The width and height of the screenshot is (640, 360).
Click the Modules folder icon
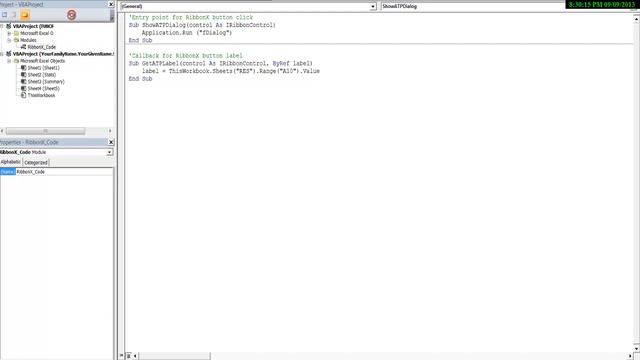pyautogui.click(x=16, y=40)
